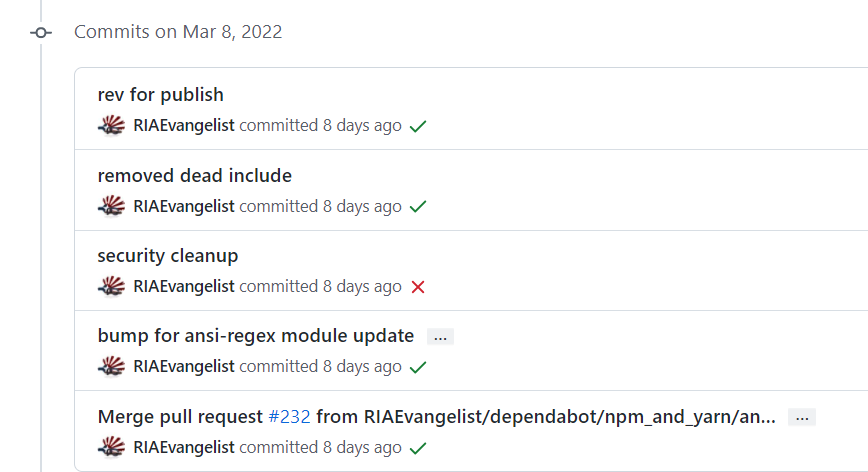Viewport: 868px width, 472px height.
Task: Click green check on merge pull request commit
Action: (x=418, y=447)
